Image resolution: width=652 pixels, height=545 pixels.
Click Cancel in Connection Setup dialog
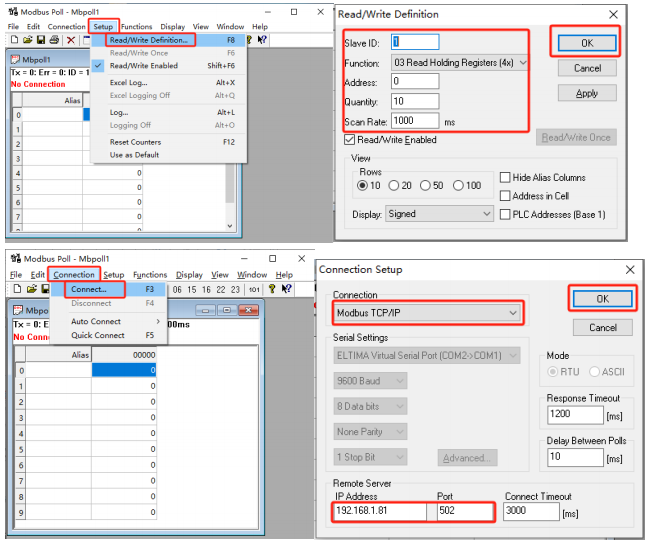(603, 328)
